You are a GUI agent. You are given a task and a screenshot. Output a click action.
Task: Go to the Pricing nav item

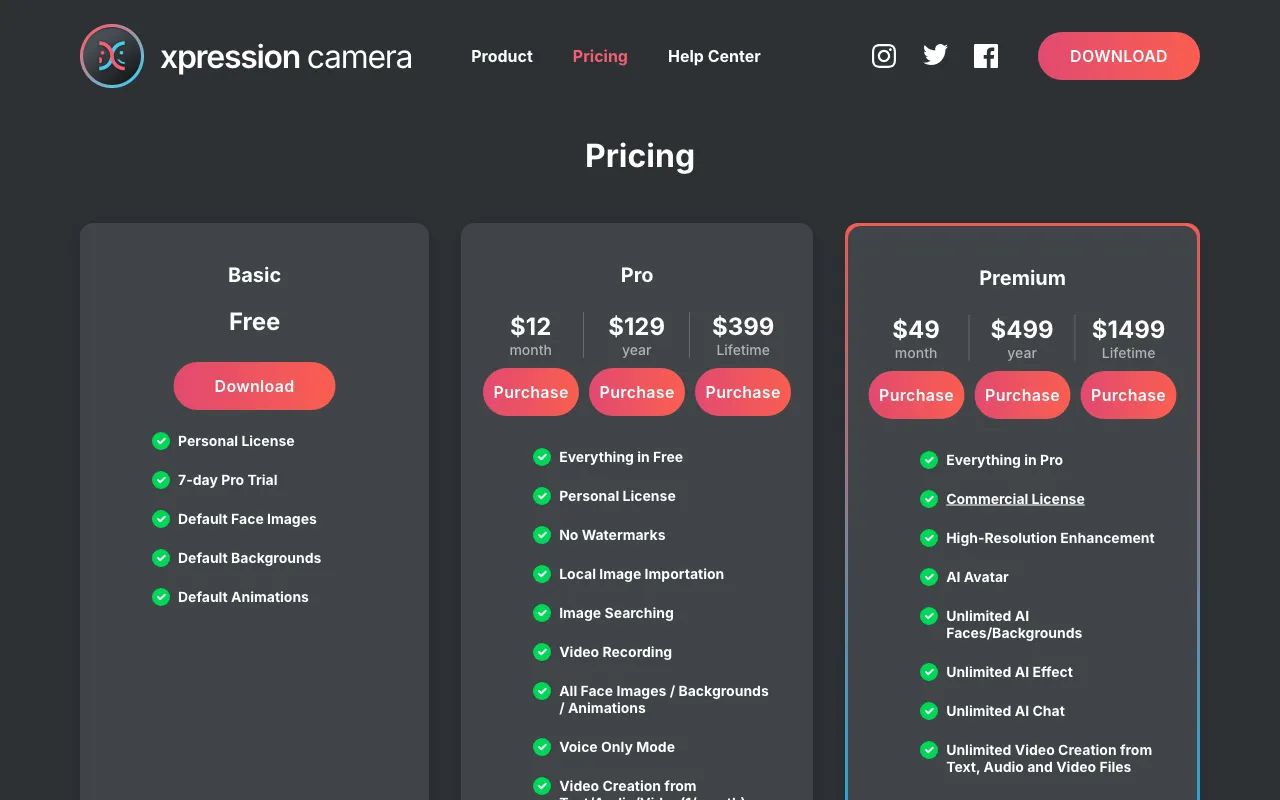click(x=600, y=56)
